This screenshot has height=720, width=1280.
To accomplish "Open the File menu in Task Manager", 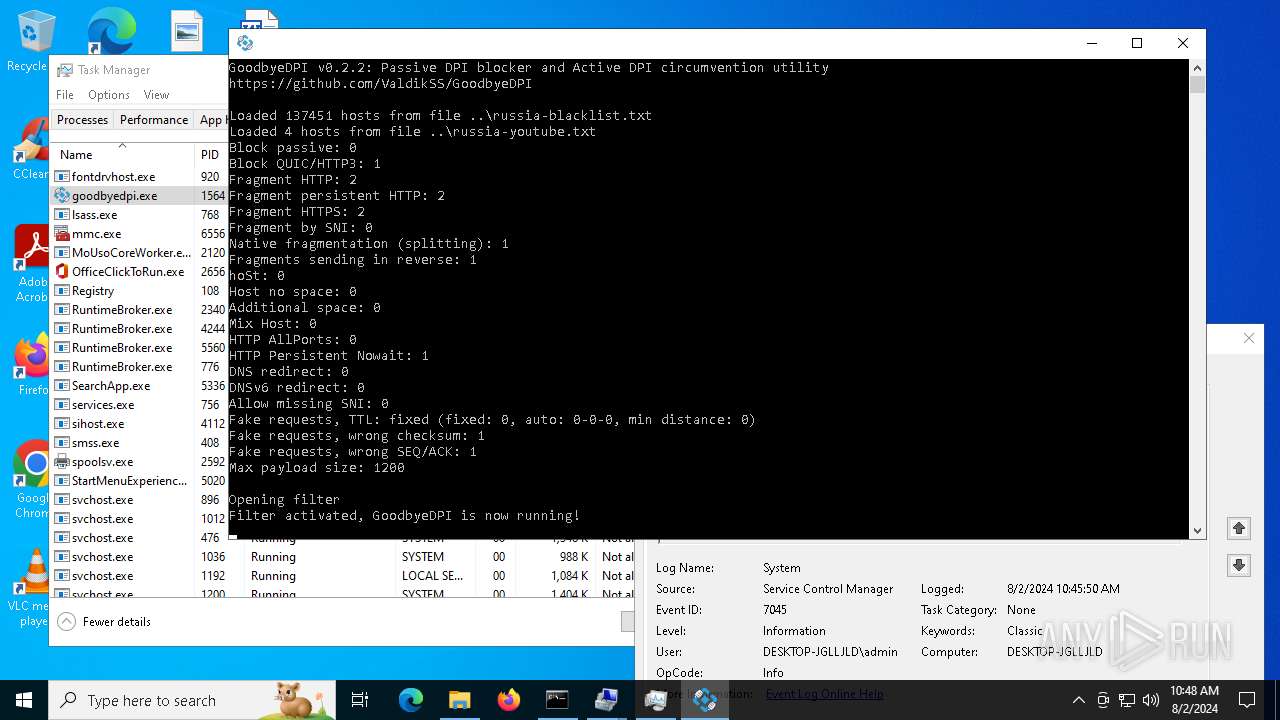I will tap(65, 95).
